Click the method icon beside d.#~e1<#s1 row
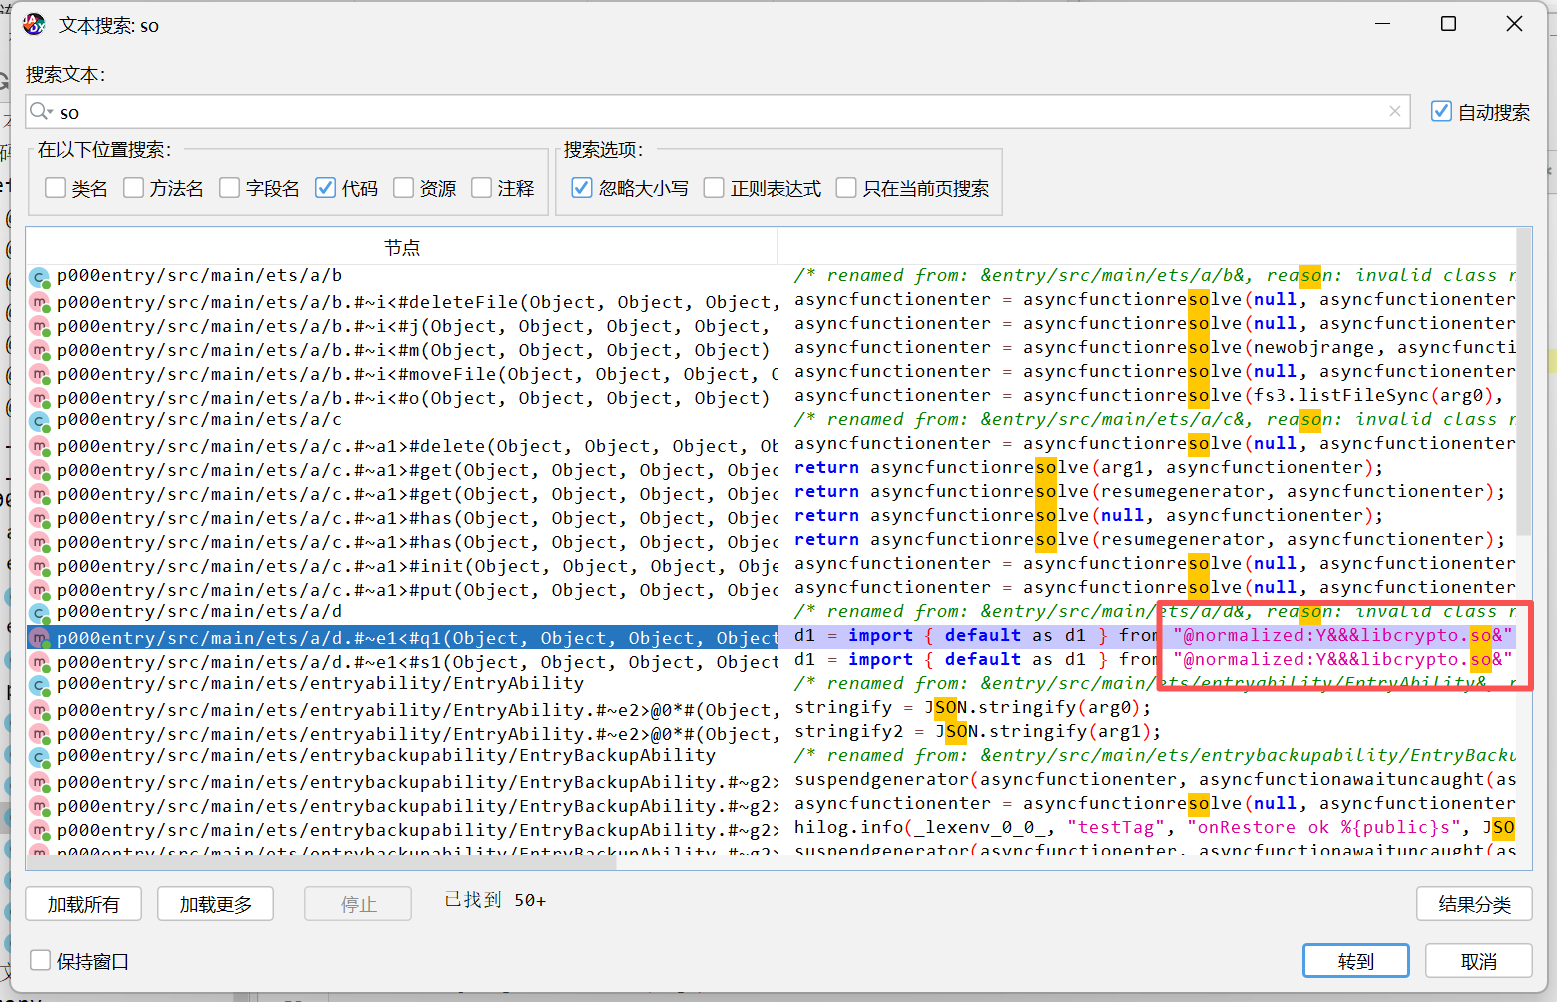 coord(40,662)
